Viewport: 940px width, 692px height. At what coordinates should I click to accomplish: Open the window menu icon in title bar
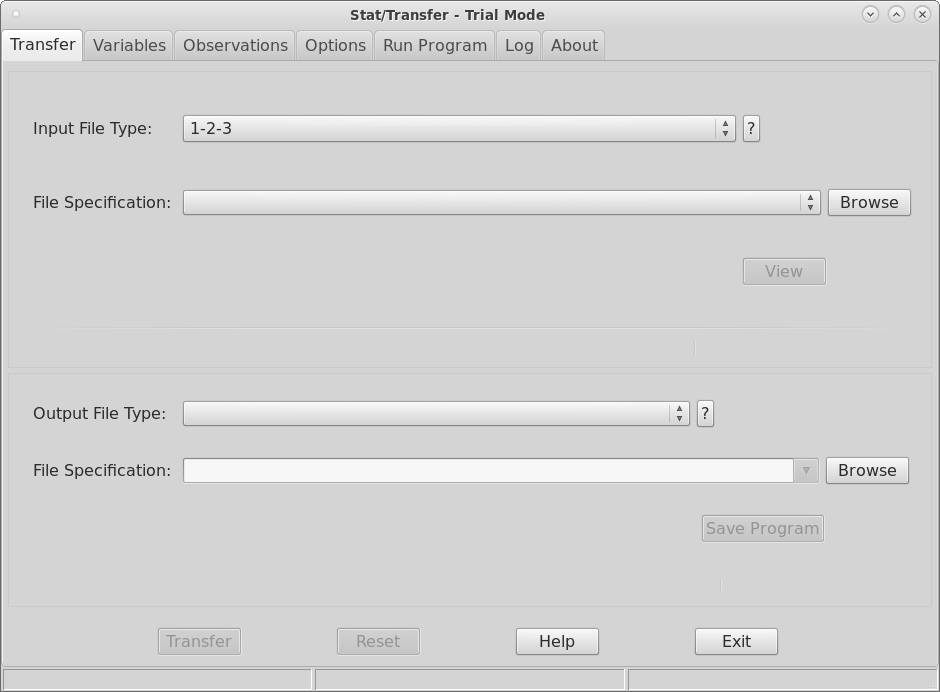coord(16,14)
